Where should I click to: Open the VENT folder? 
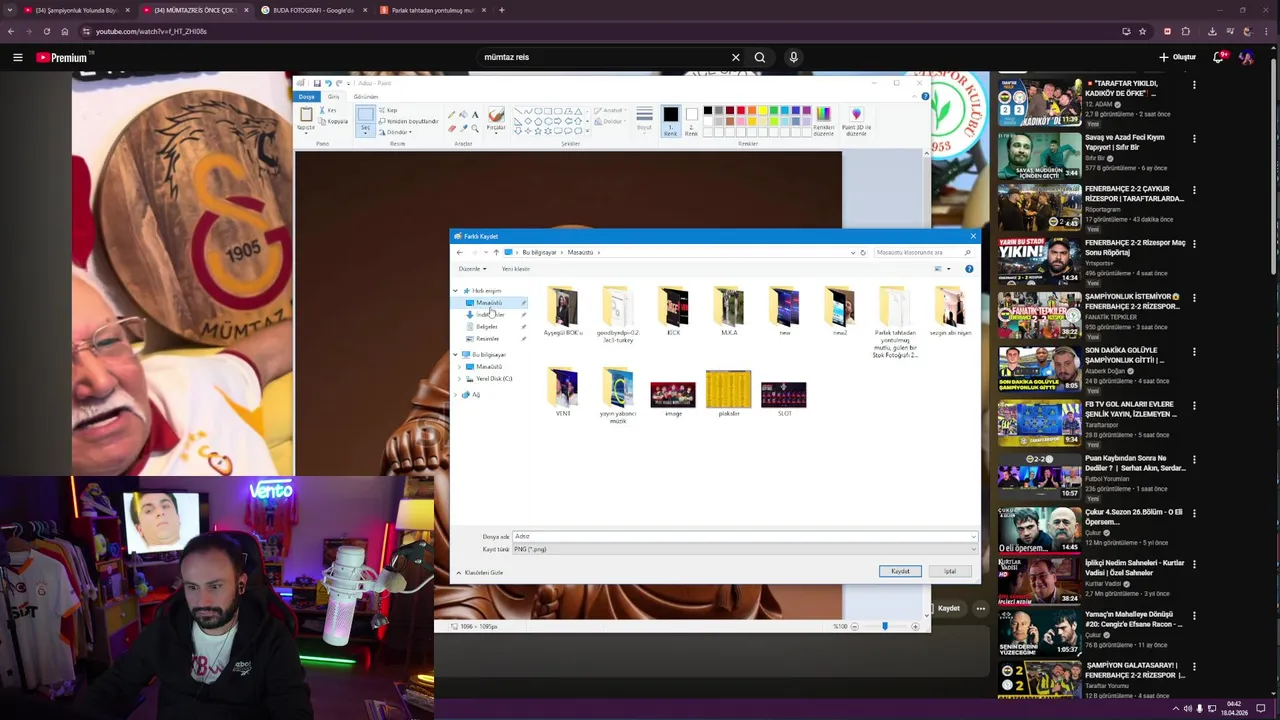563,392
